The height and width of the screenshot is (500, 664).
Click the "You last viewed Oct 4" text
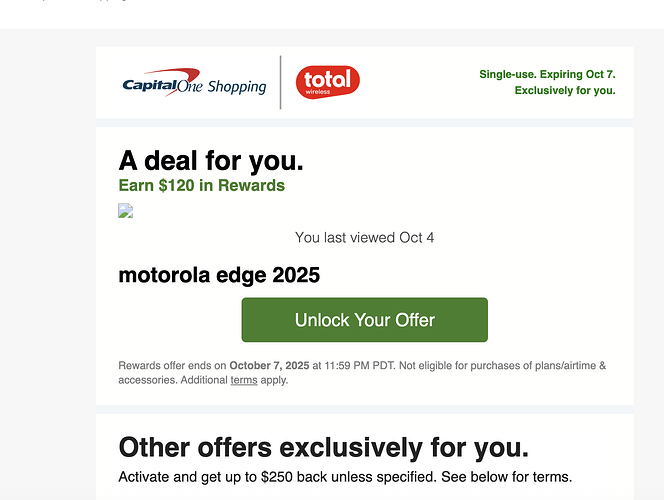coord(364,238)
